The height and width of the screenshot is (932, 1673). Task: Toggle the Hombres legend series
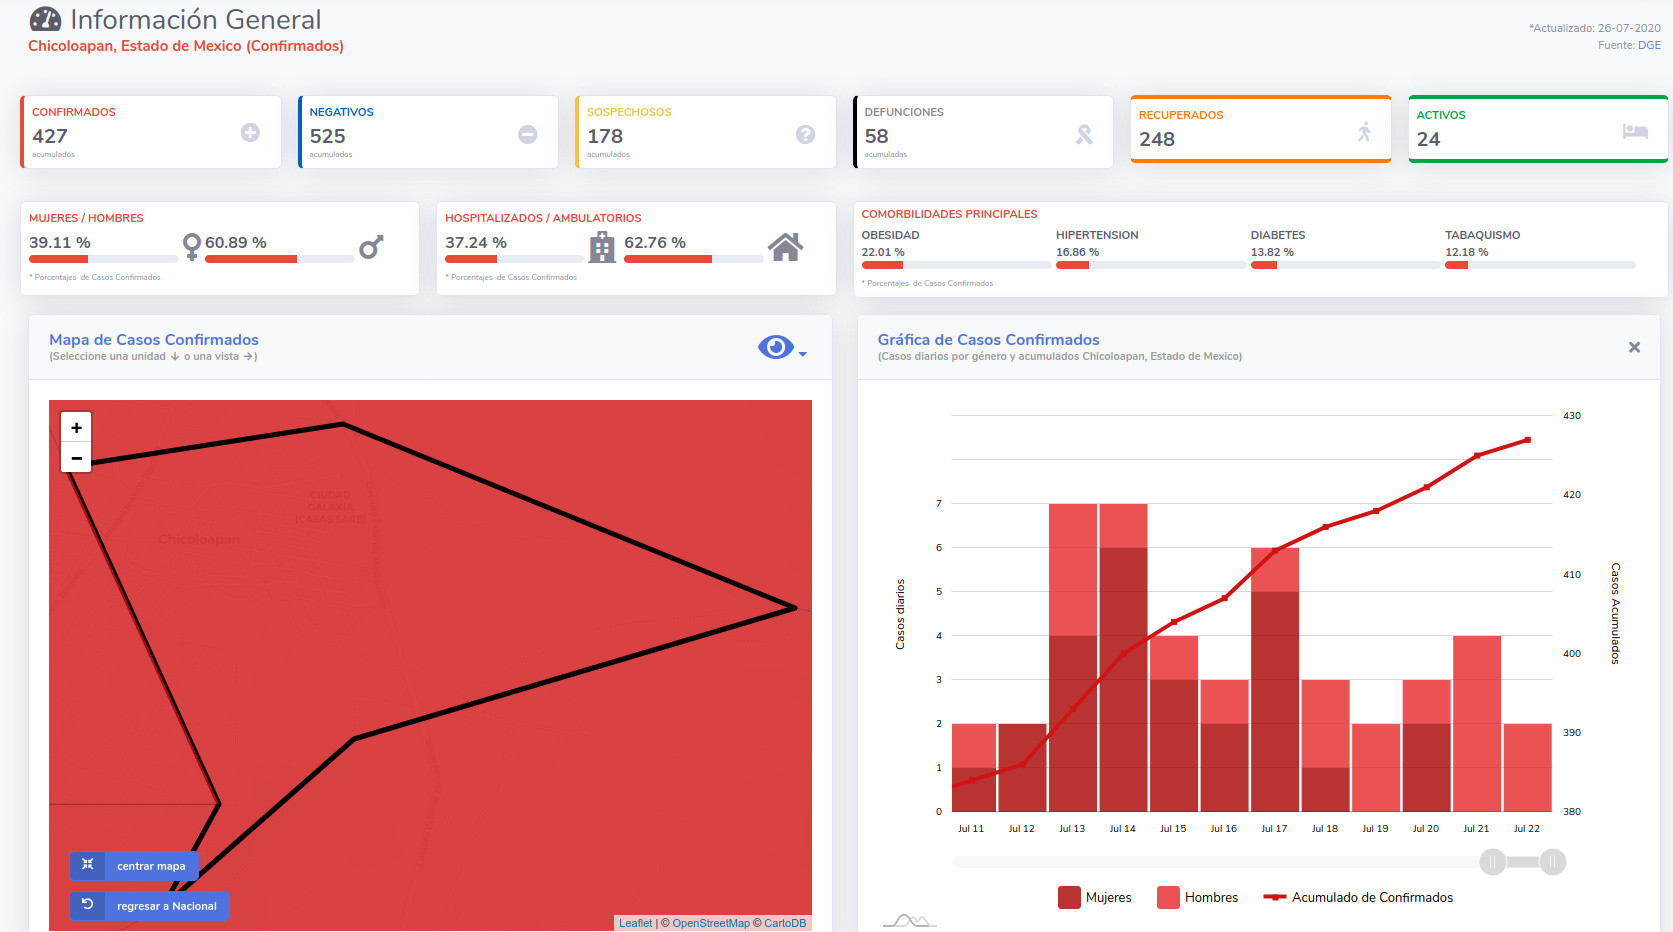(1197, 897)
